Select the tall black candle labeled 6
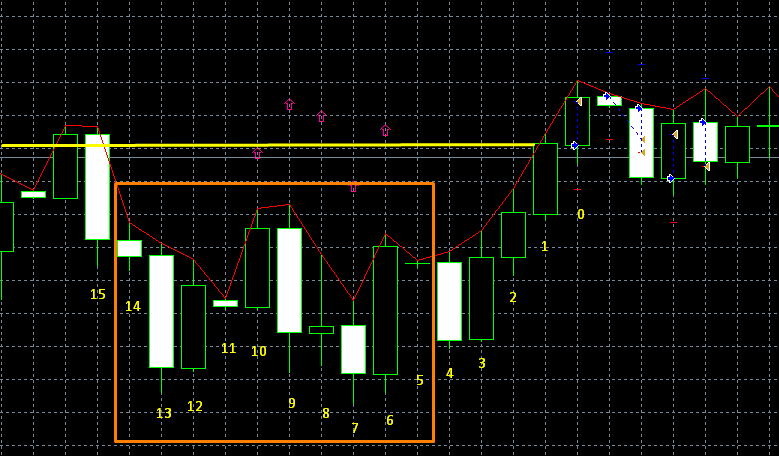The image size is (779, 456). click(386, 310)
